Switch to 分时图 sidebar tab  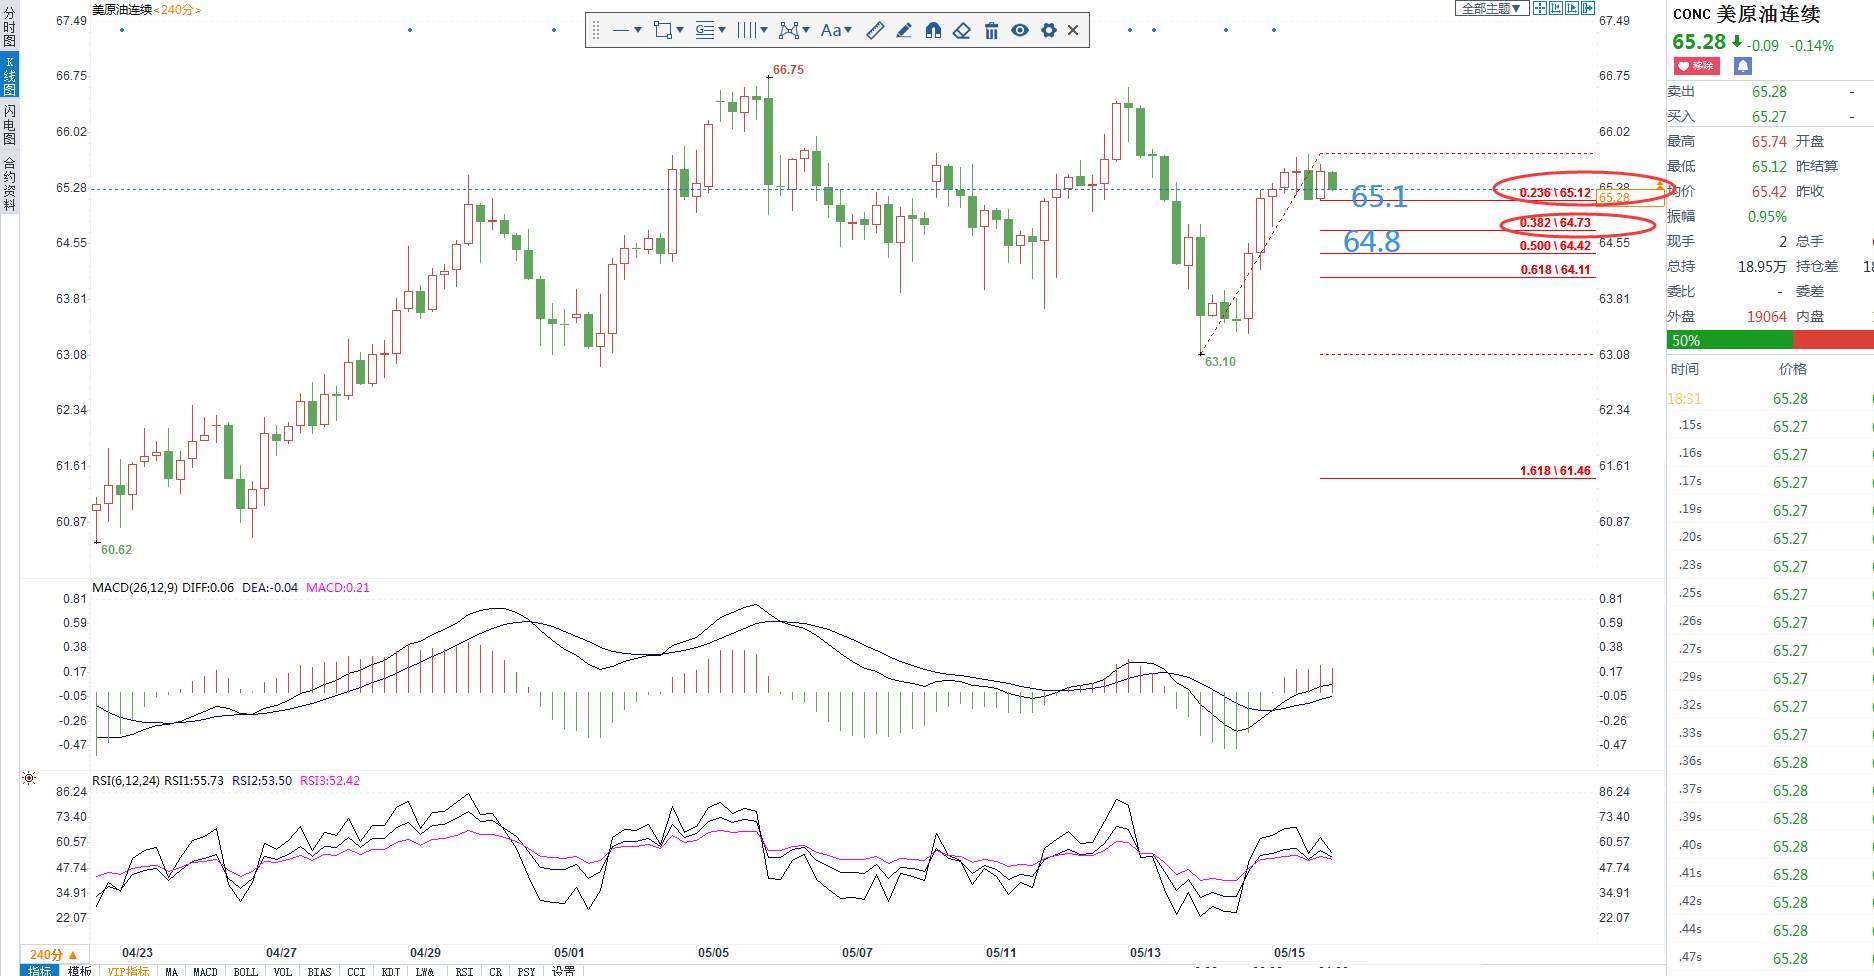click(10, 28)
